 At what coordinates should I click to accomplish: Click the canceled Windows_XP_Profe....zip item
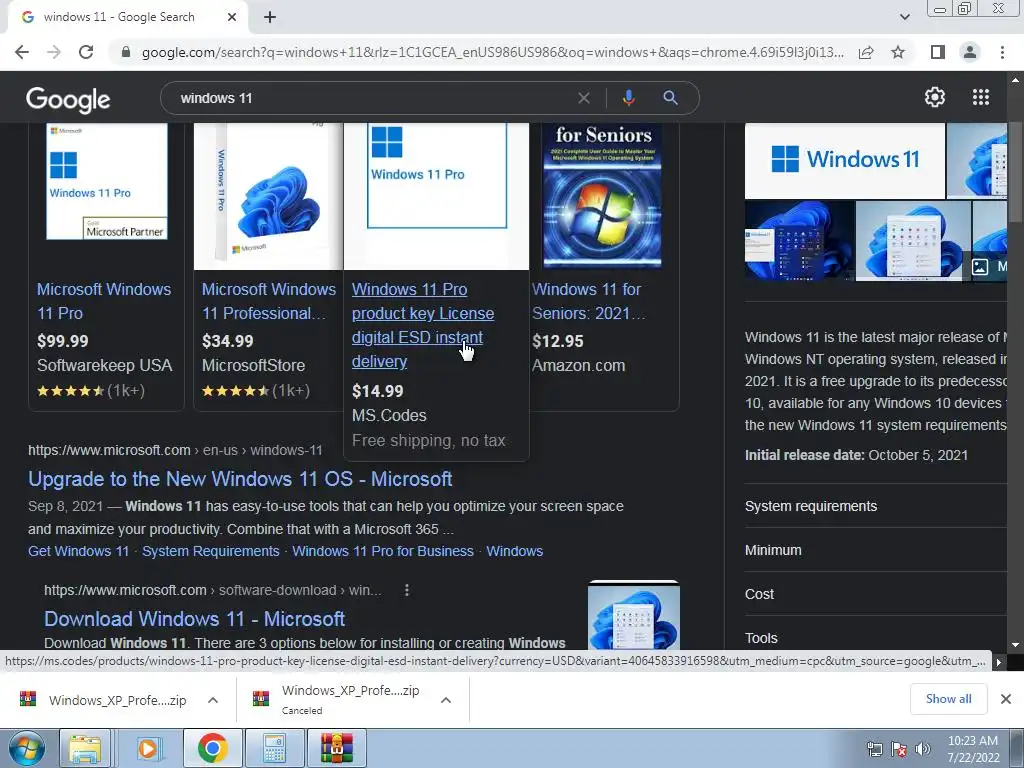(x=338, y=700)
